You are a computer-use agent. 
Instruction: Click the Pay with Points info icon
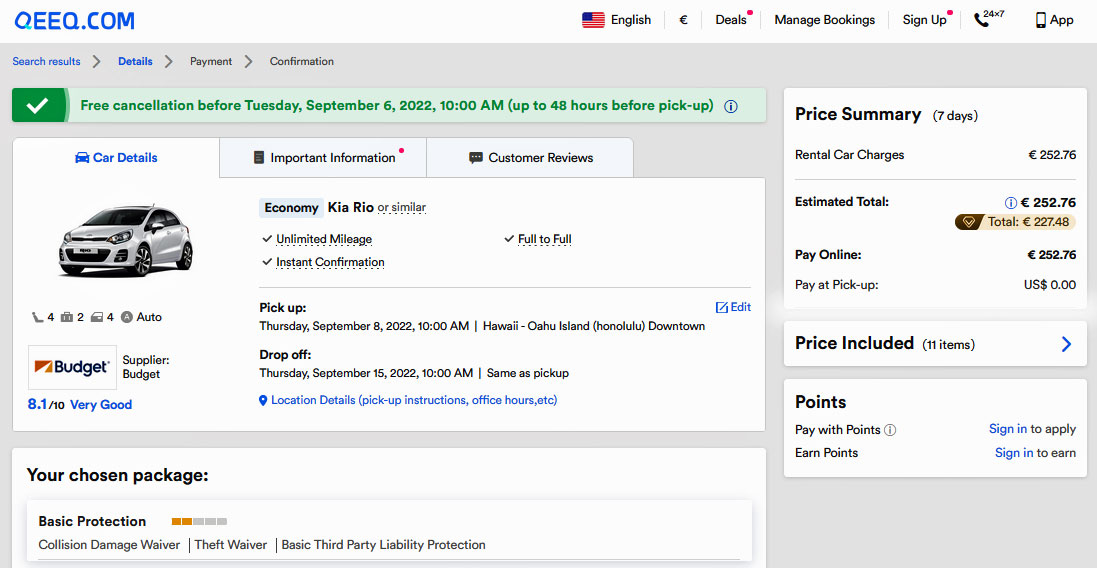pyautogui.click(x=890, y=430)
